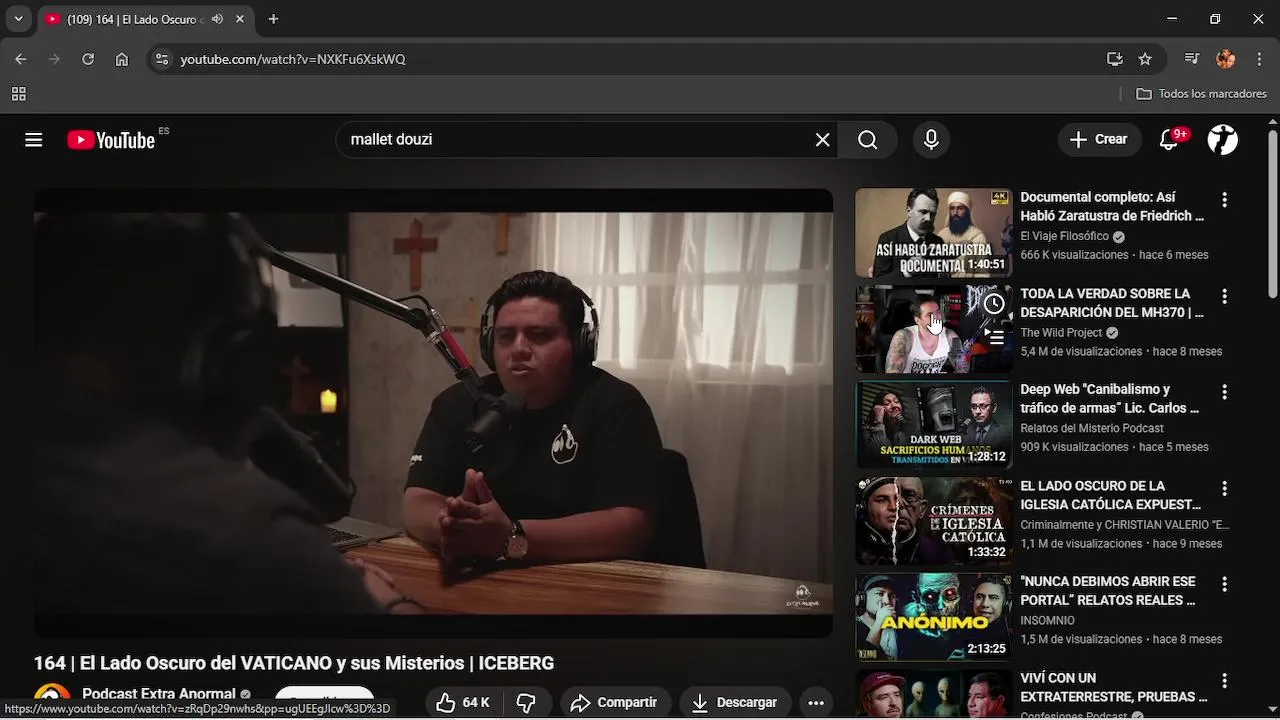Go to YouTube home via the logo

point(111,140)
